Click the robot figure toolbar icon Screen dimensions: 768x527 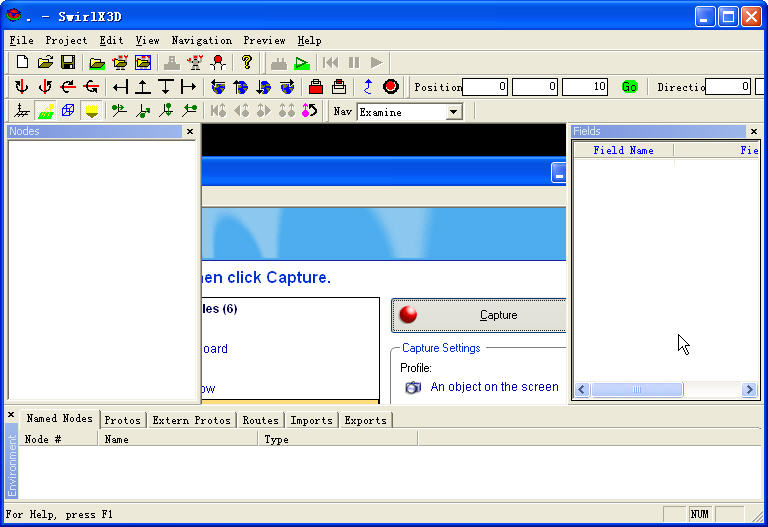[x=195, y=62]
